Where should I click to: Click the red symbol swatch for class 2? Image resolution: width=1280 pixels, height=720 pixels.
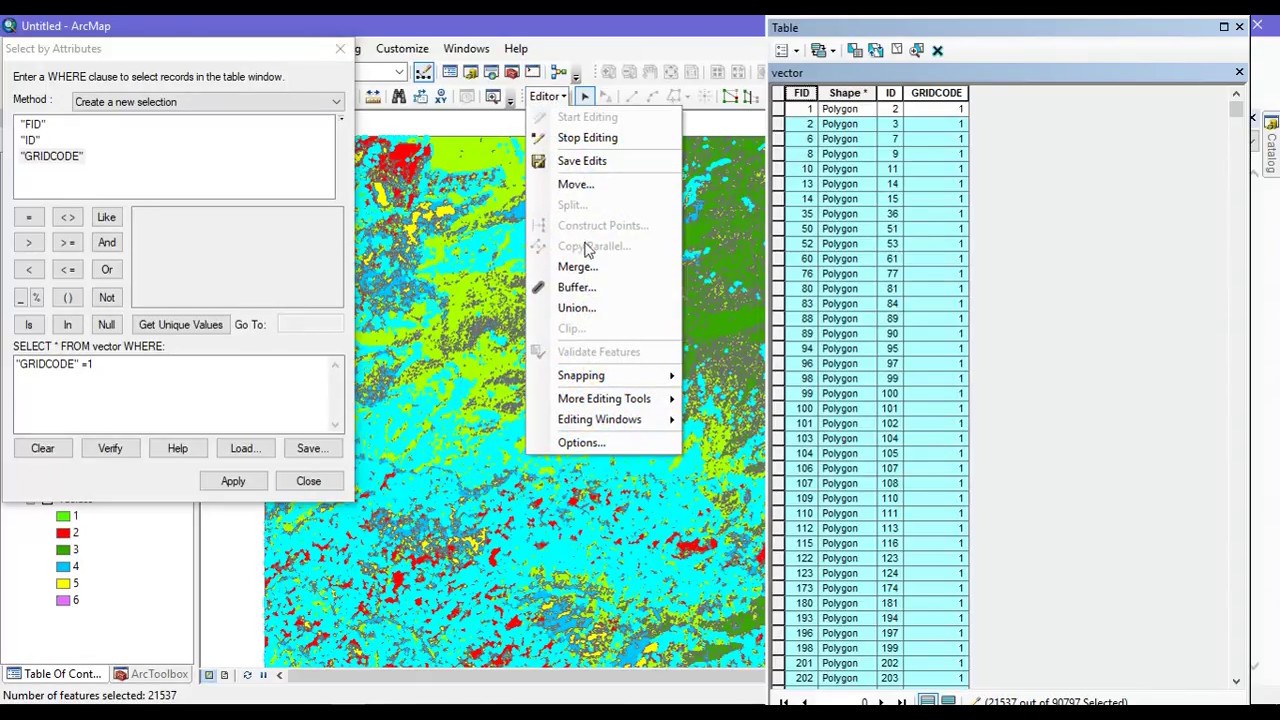[x=63, y=533]
